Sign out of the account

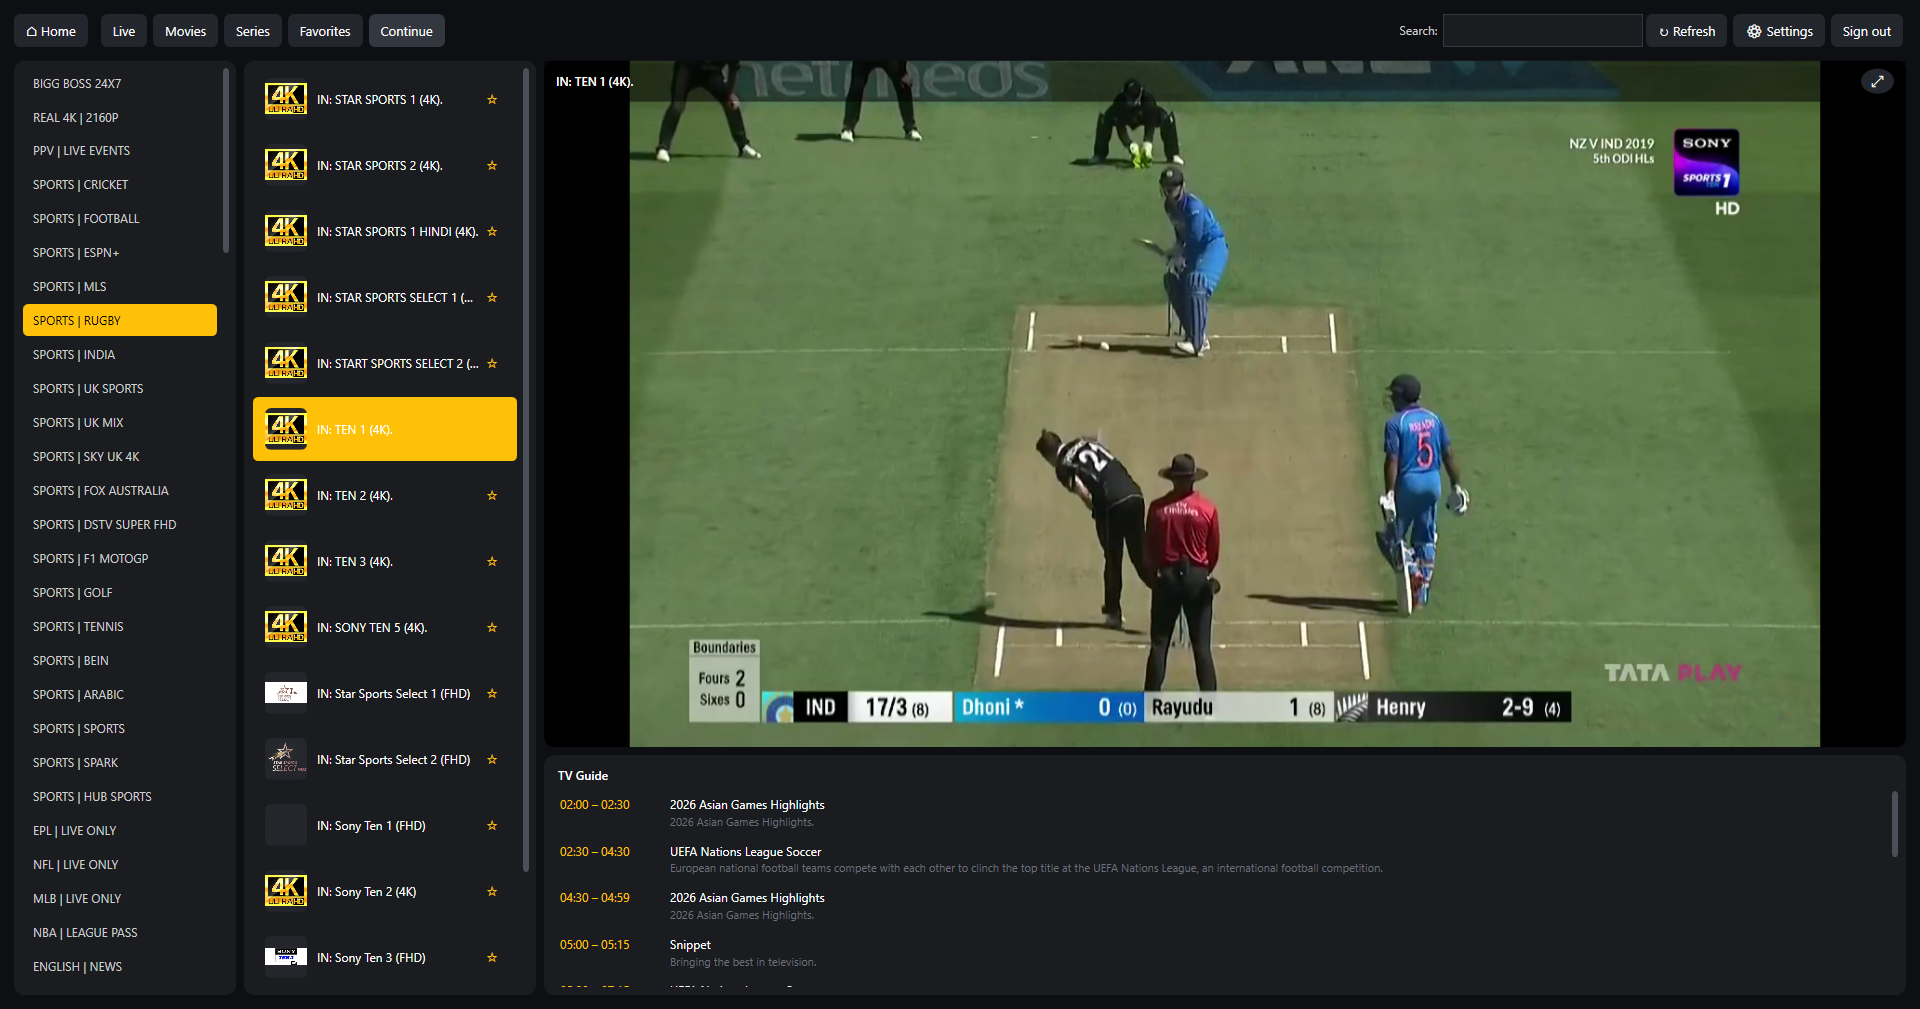pos(1867,31)
